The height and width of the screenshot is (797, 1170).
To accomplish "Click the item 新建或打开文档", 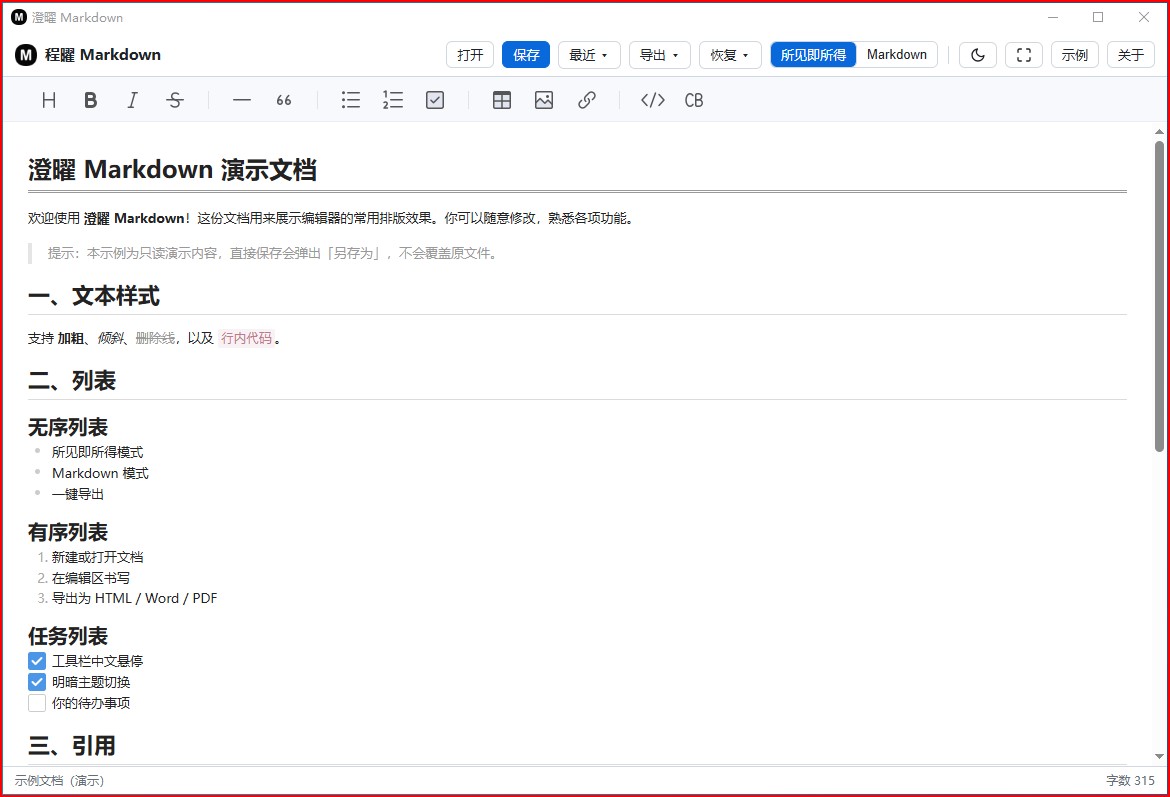I will coord(97,557).
